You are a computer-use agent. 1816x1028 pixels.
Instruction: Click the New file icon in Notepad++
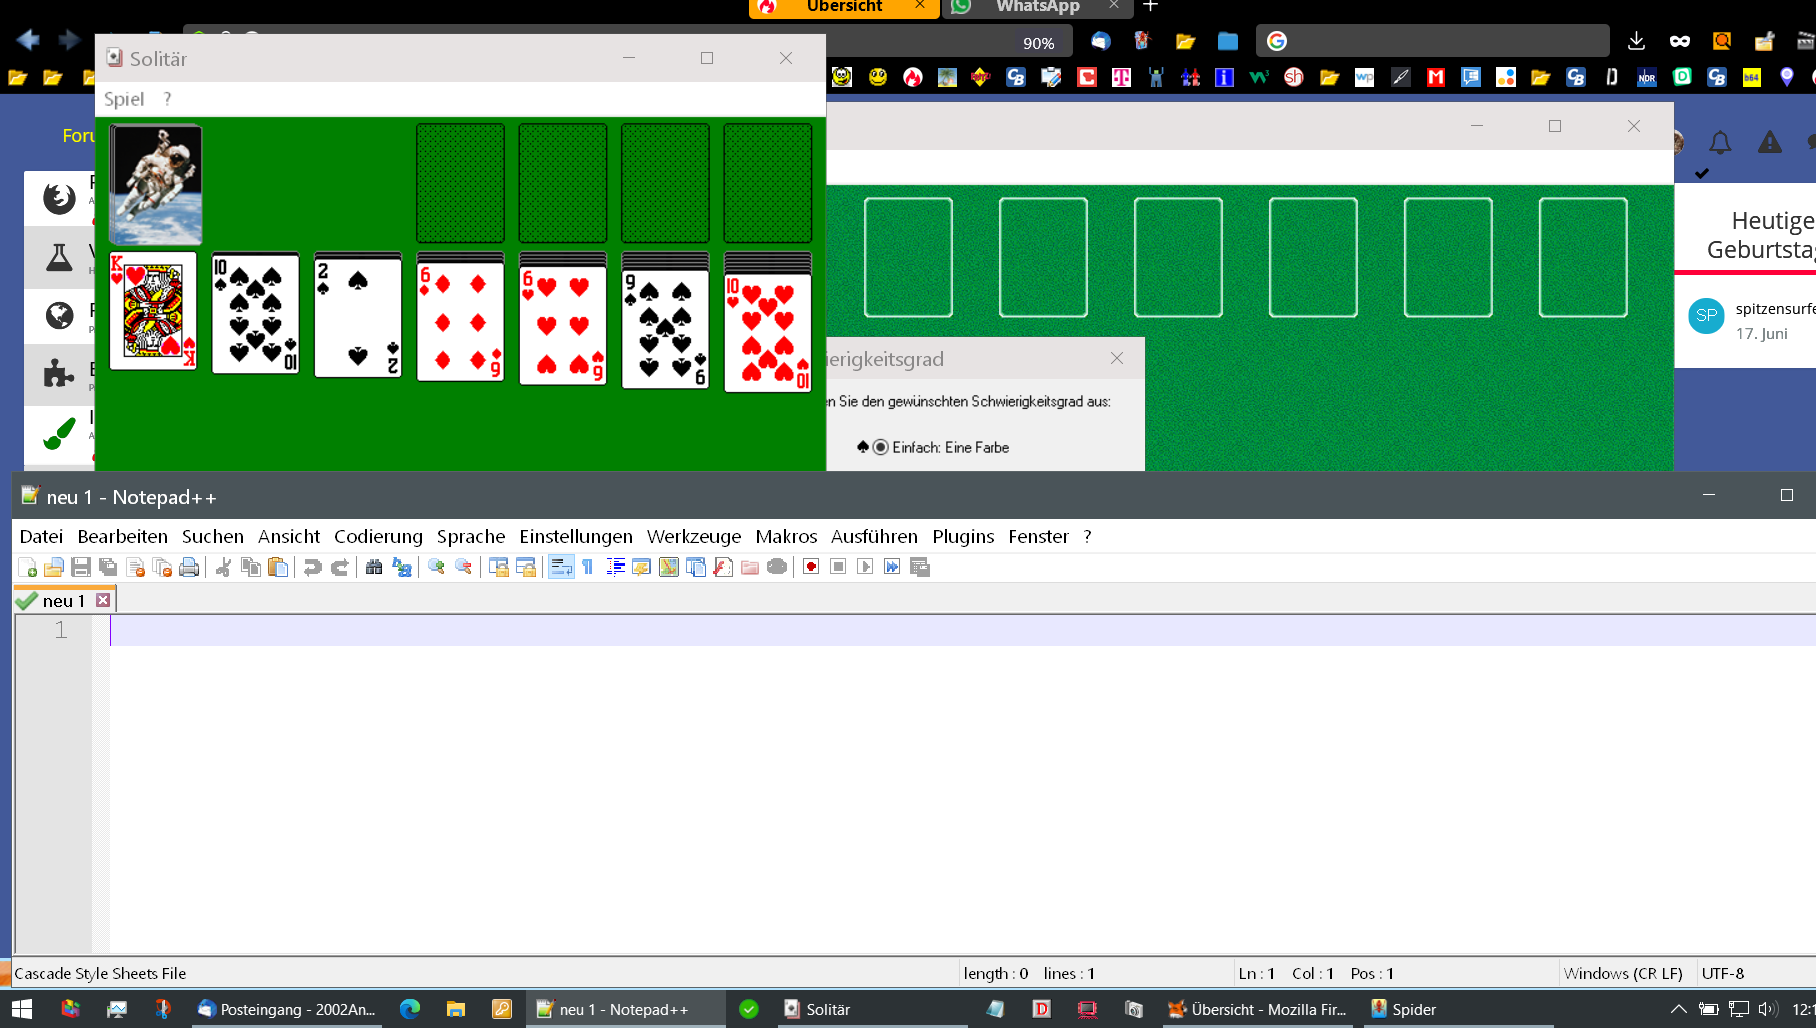click(x=27, y=568)
